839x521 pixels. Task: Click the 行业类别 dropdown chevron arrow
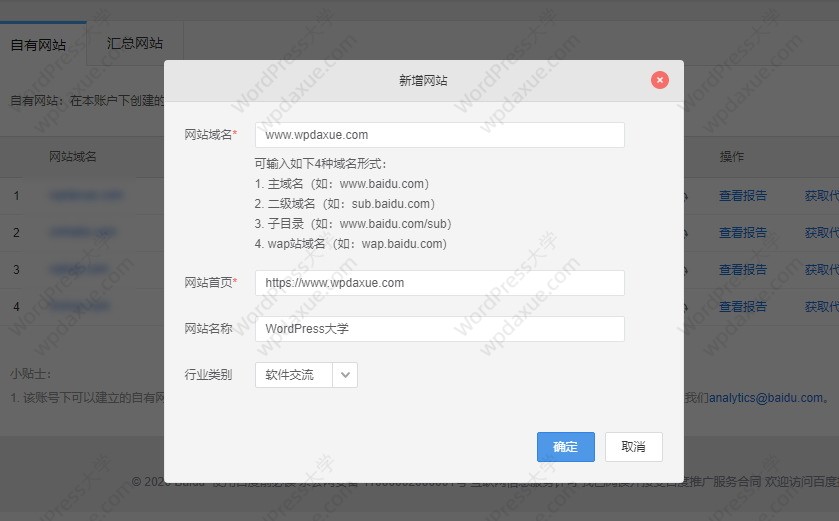345,375
